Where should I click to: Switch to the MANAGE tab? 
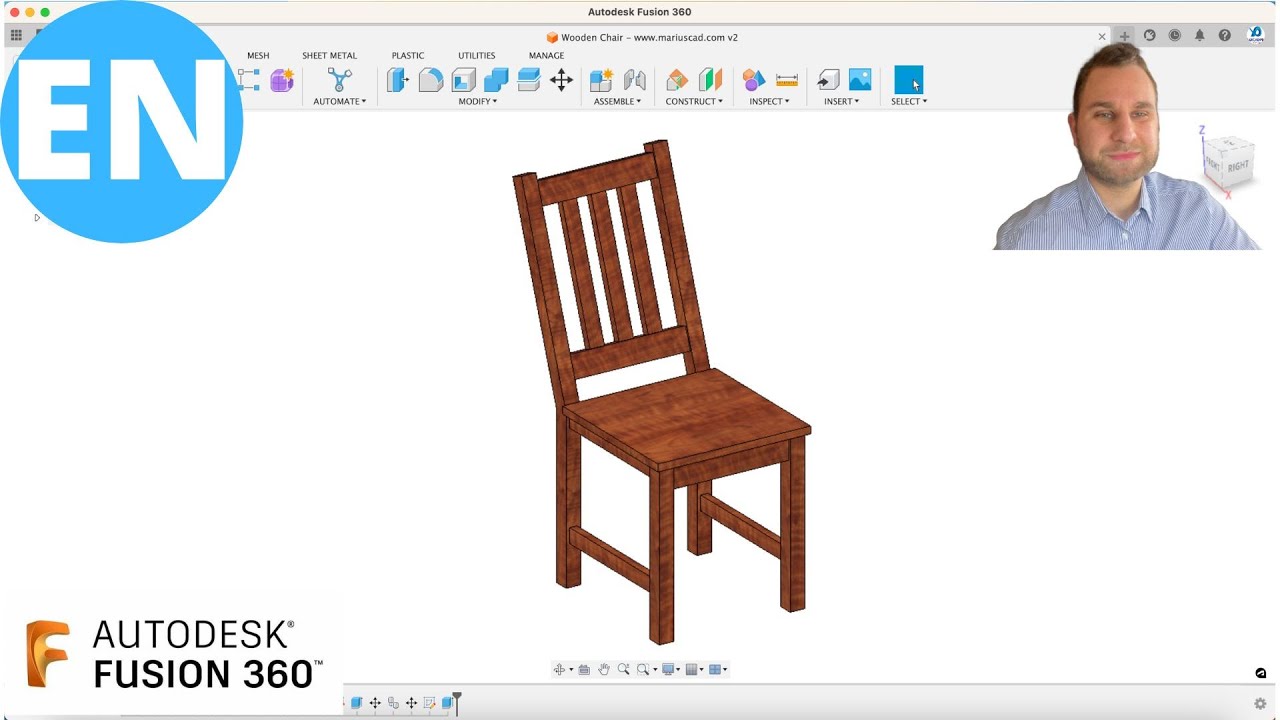(546, 56)
